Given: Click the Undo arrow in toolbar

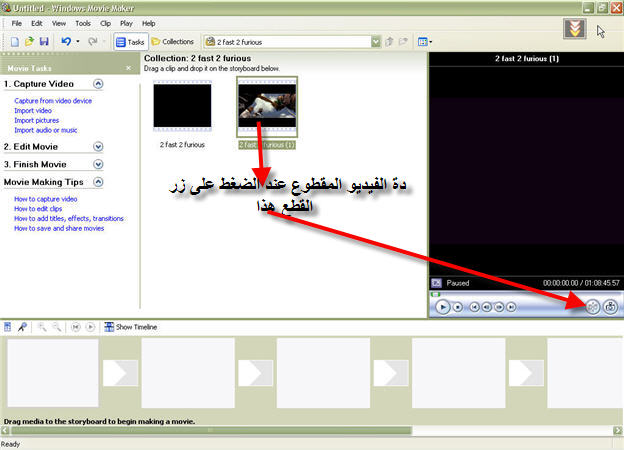Looking at the screenshot, I should [65, 42].
